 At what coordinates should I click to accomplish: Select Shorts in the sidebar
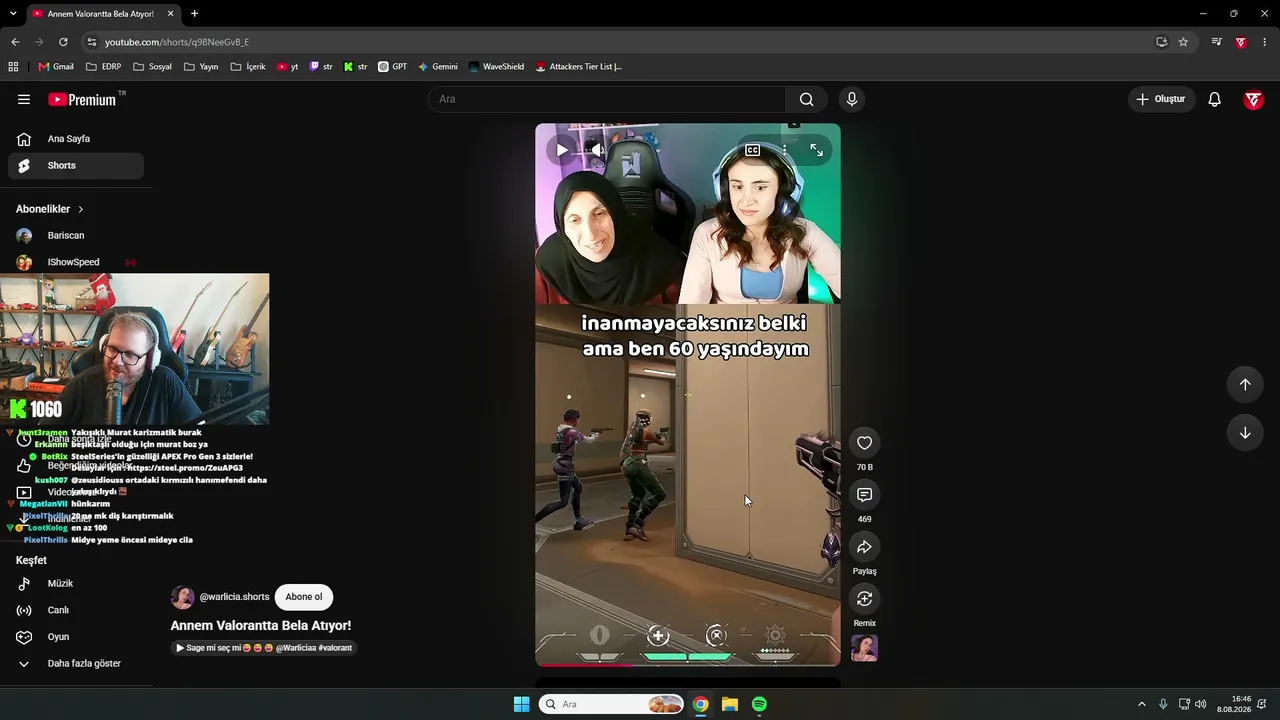76,166
